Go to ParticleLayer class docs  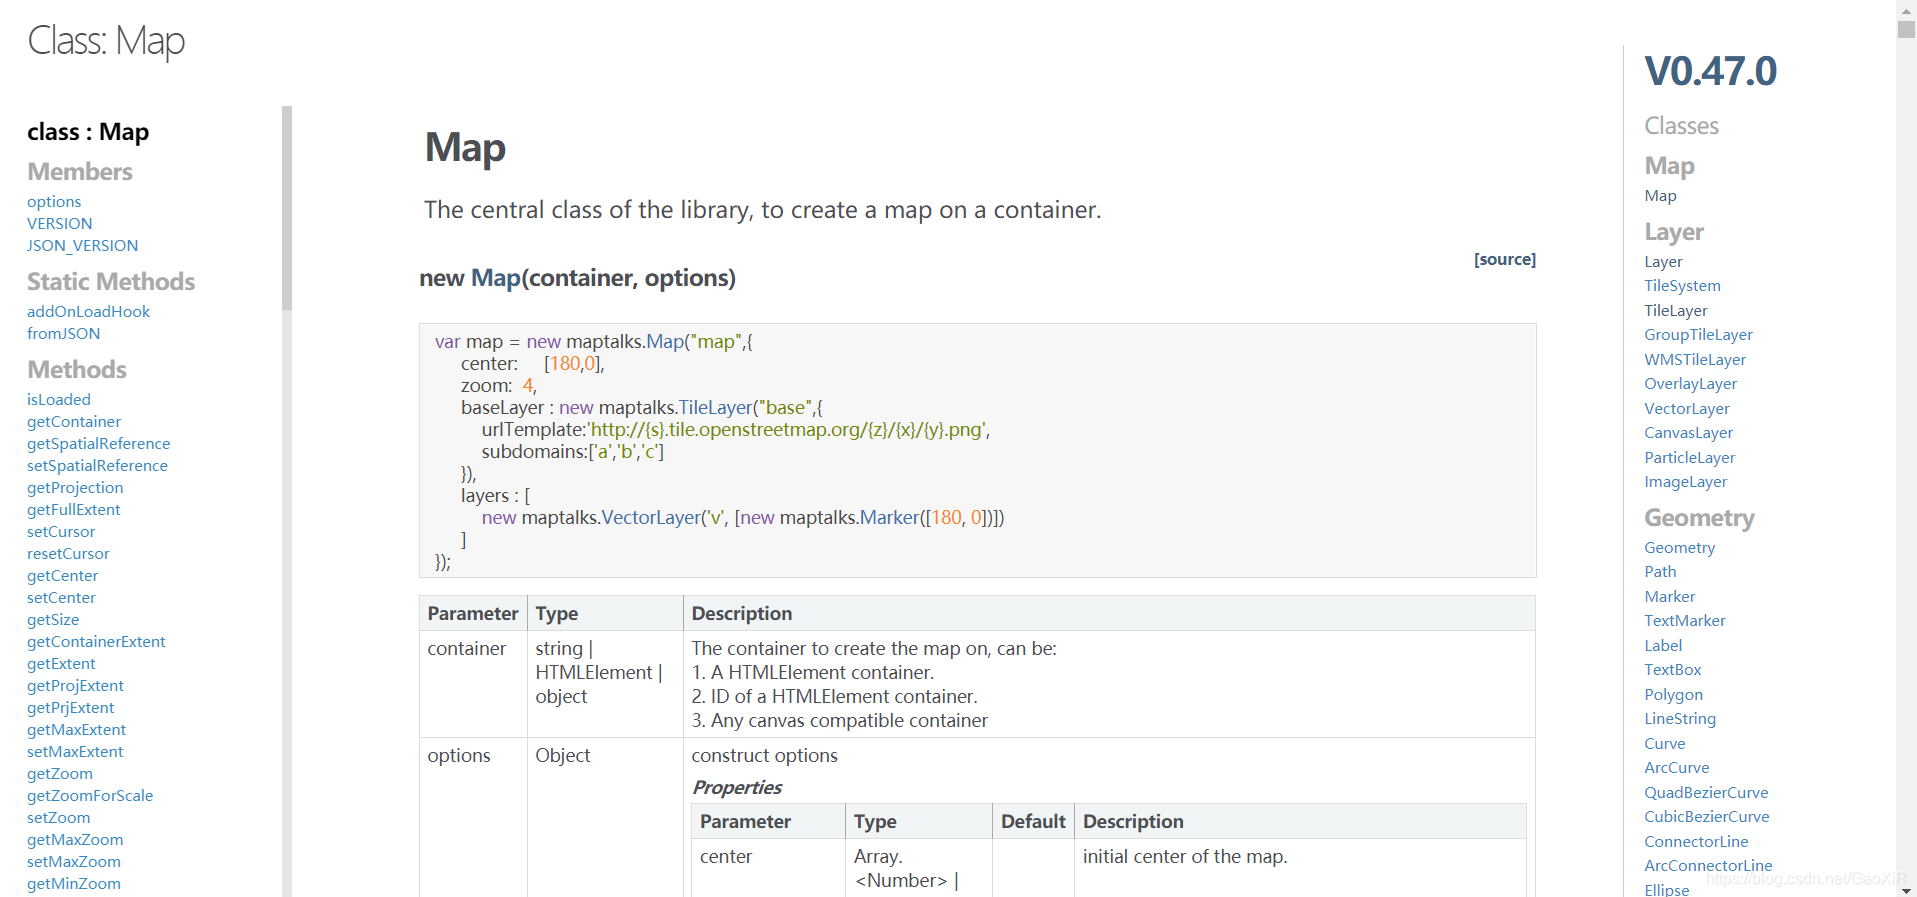click(1689, 458)
